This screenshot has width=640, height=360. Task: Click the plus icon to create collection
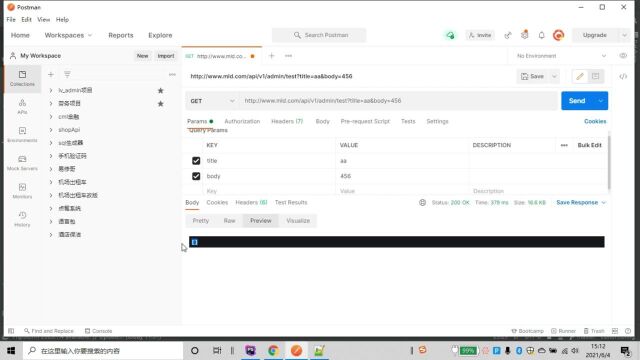(x=51, y=74)
